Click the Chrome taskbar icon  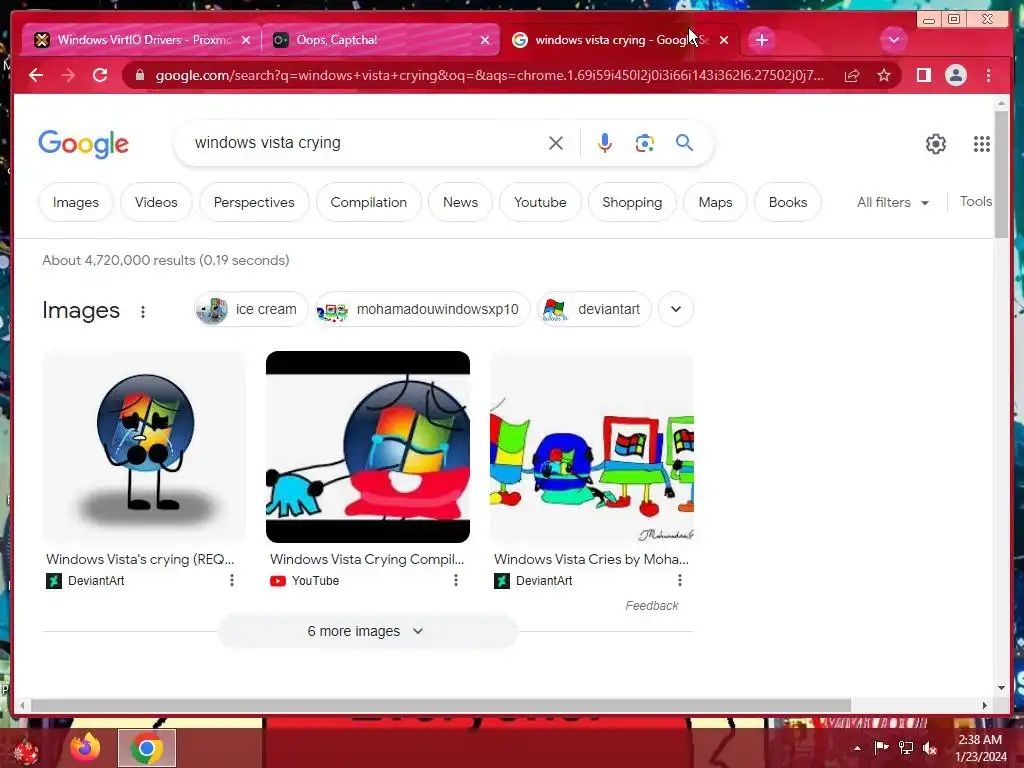coord(147,748)
